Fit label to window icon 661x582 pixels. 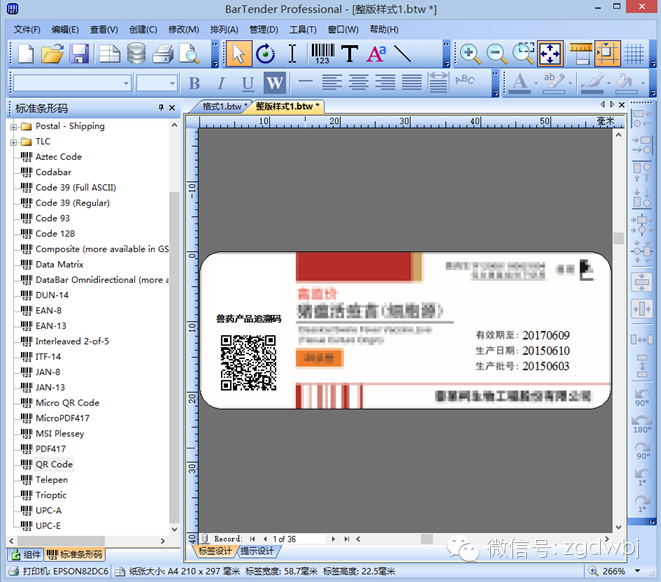[550, 54]
